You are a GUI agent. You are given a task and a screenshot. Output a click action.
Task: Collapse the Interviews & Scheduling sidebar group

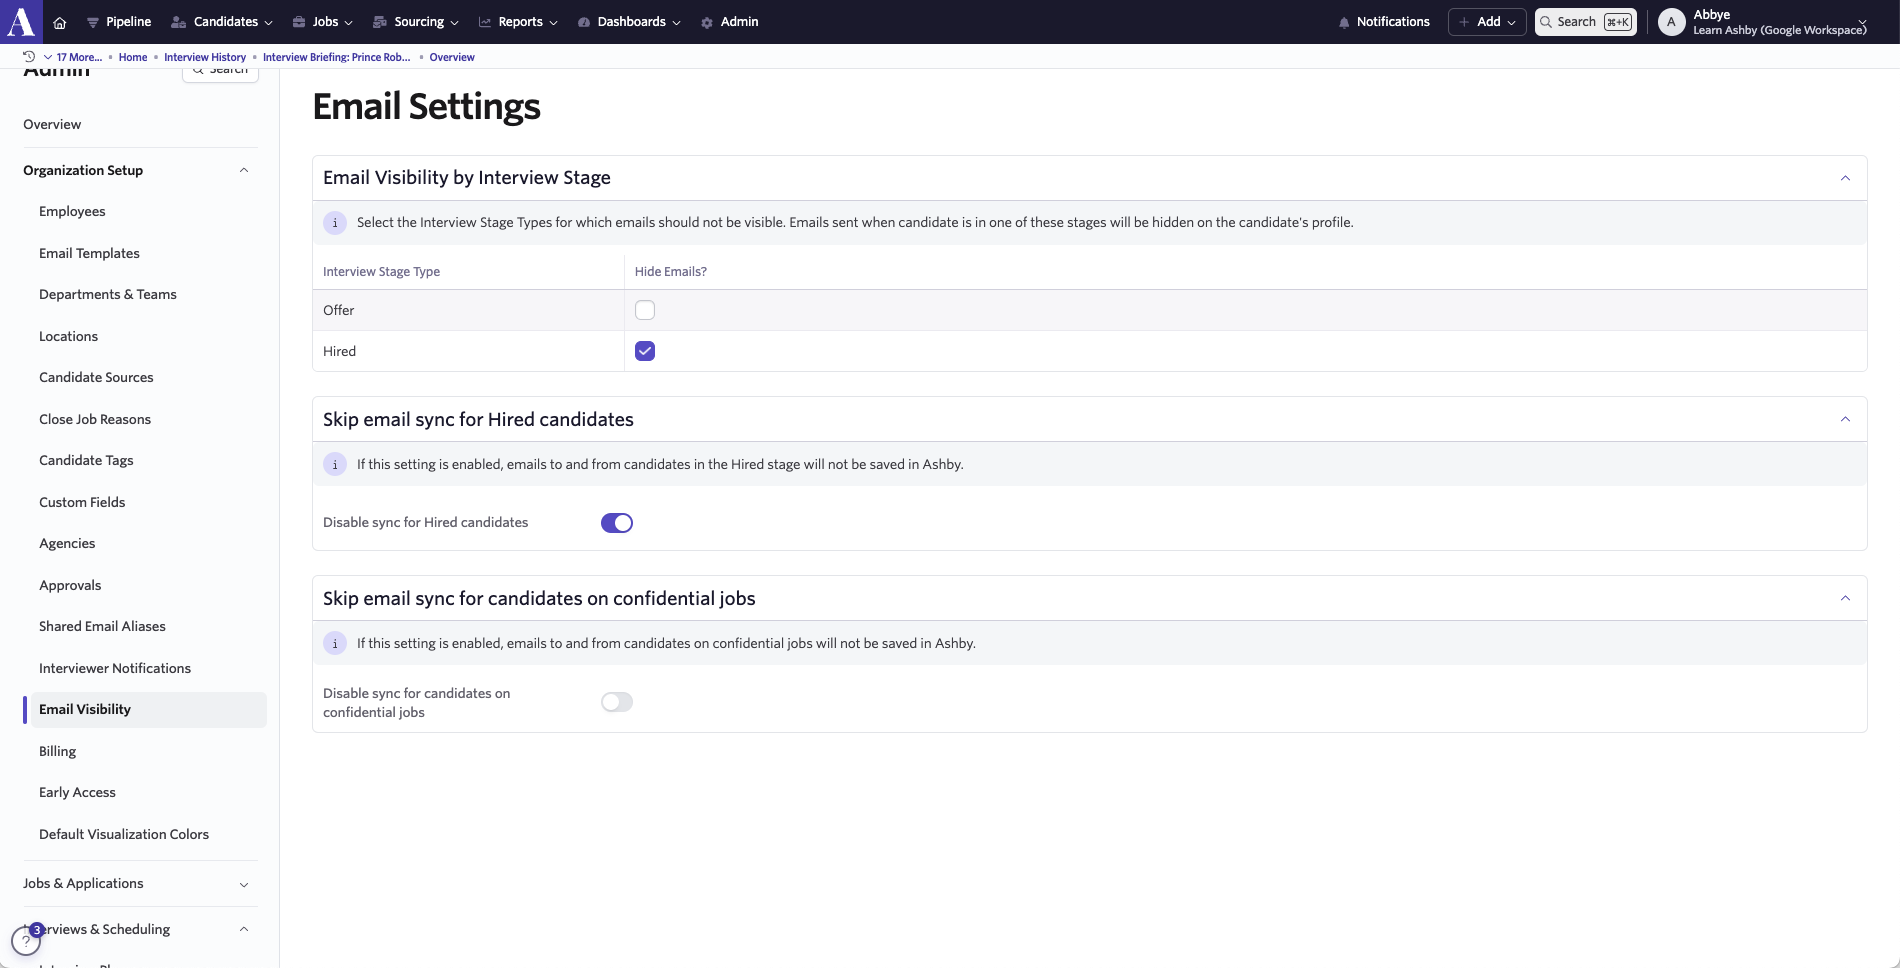pyautogui.click(x=244, y=929)
